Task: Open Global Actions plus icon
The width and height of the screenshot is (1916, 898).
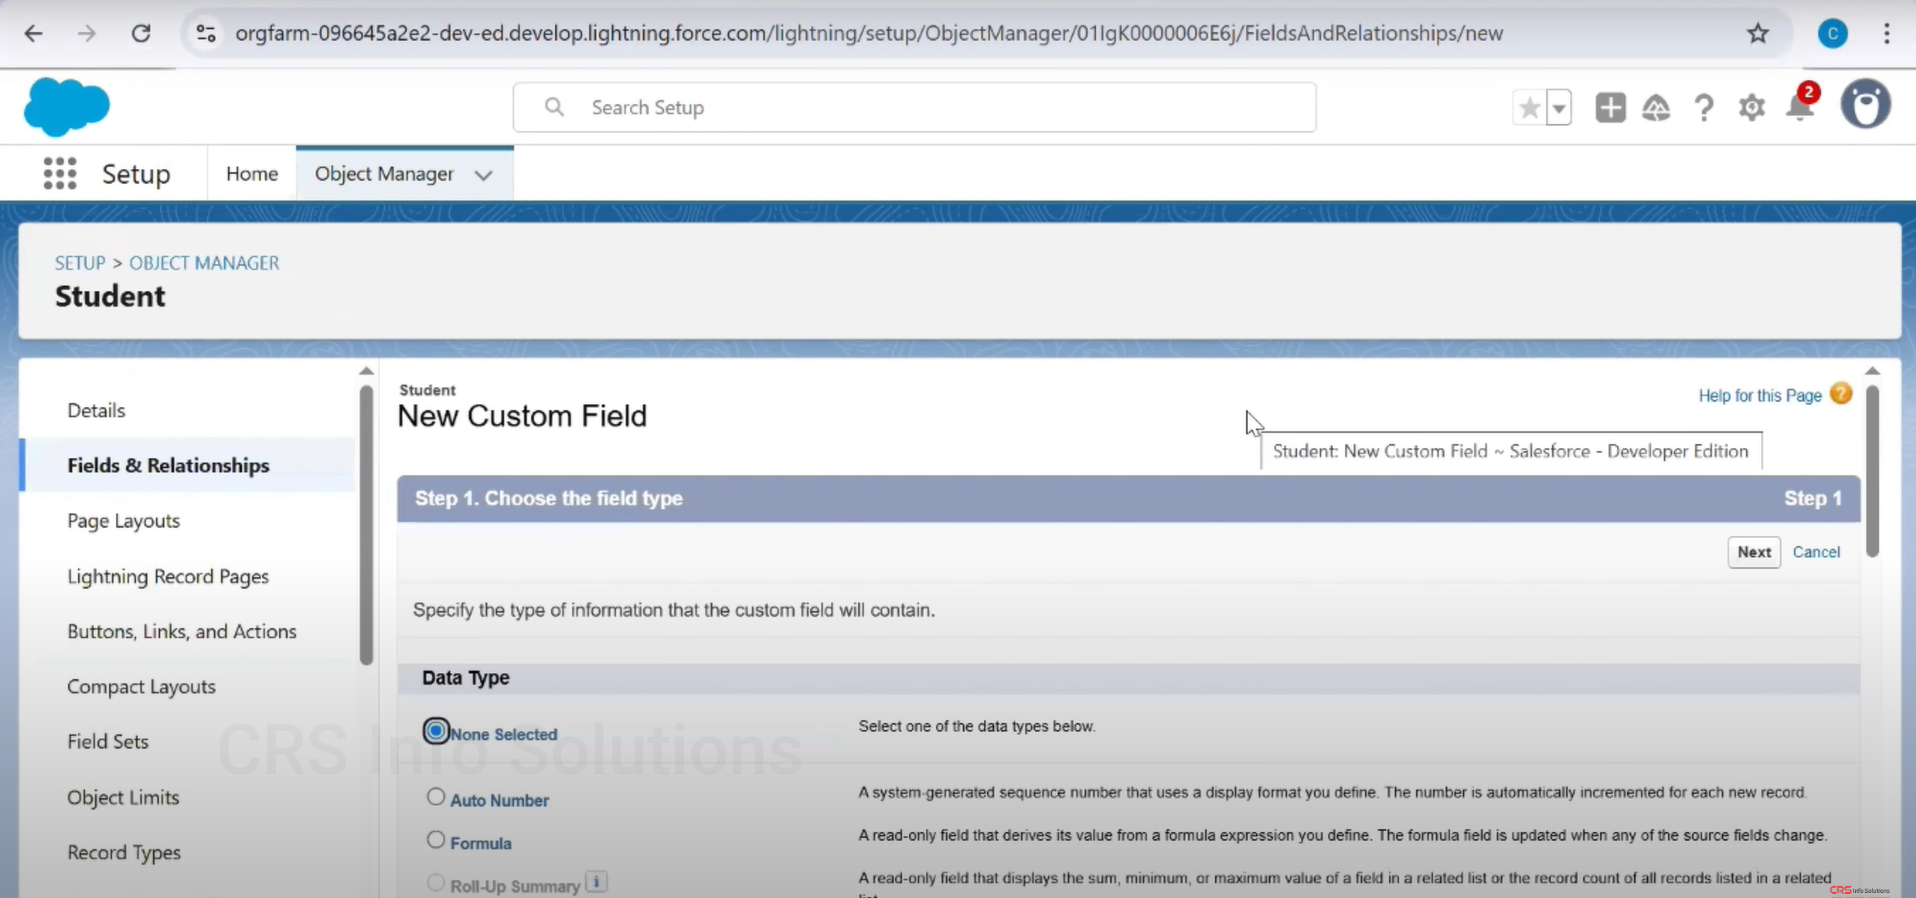Action: pyautogui.click(x=1610, y=107)
